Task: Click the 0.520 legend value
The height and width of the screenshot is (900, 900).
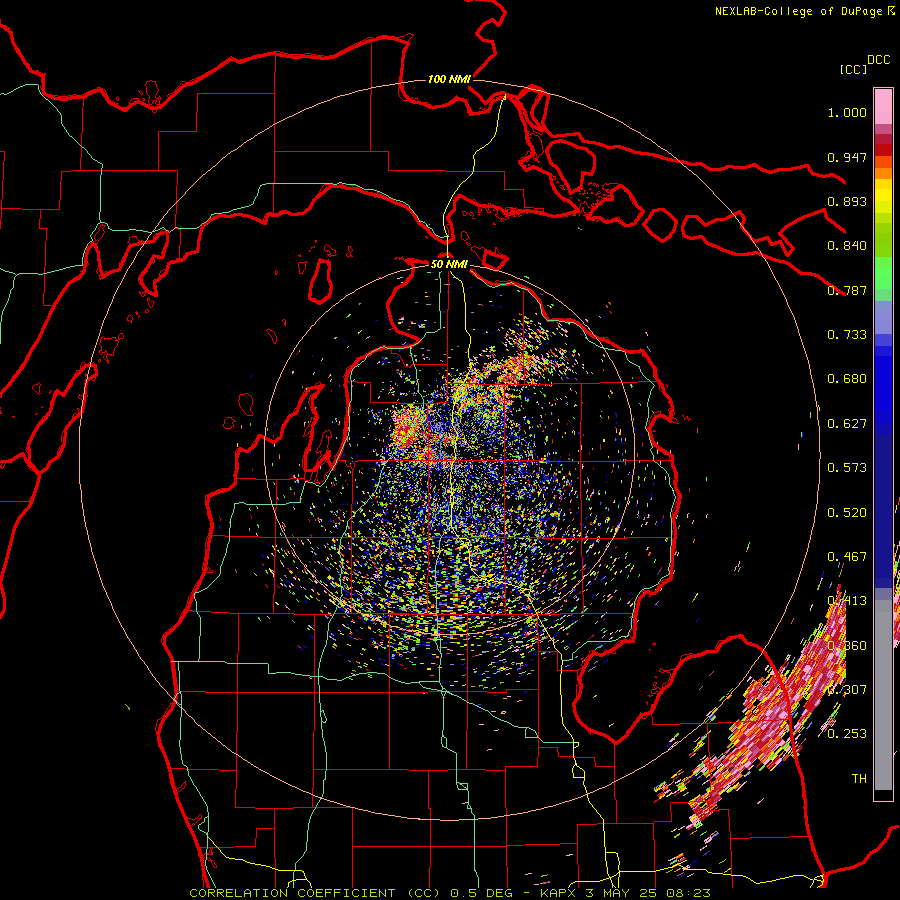Action: pyautogui.click(x=847, y=513)
